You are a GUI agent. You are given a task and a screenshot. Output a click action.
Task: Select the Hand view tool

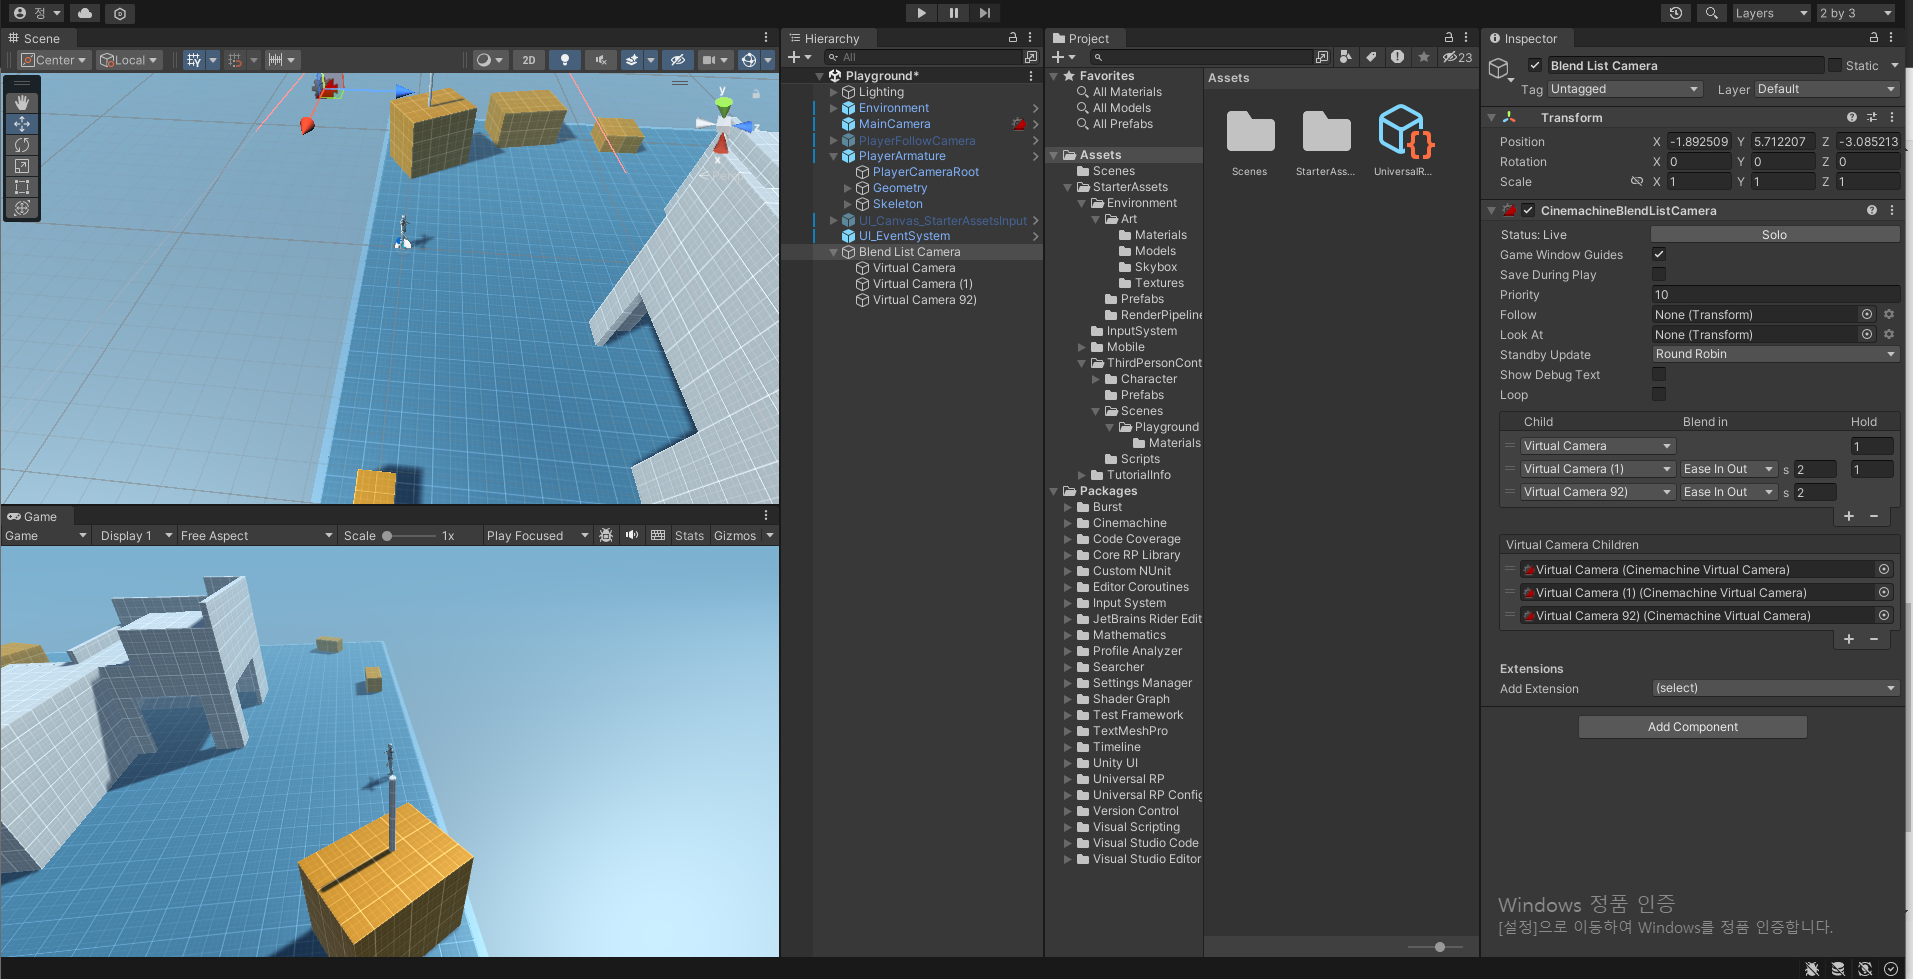click(22, 103)
